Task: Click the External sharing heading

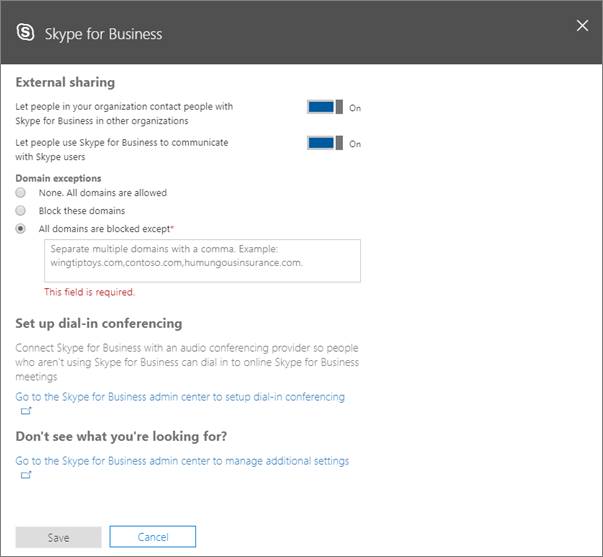Action: [x=65, y=82]
